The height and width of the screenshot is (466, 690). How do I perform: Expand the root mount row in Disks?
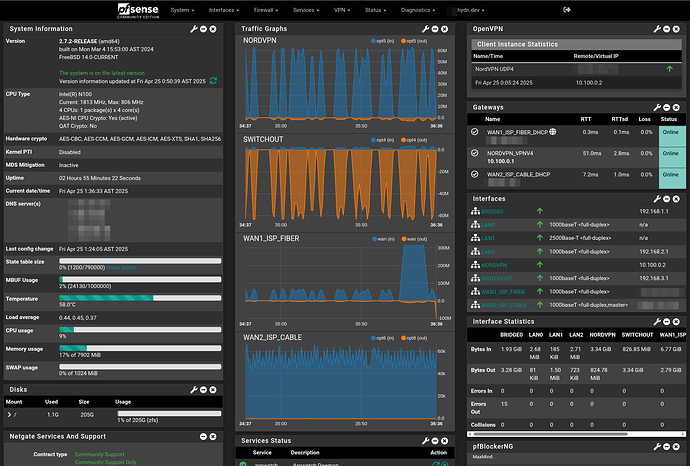point(9,415)
